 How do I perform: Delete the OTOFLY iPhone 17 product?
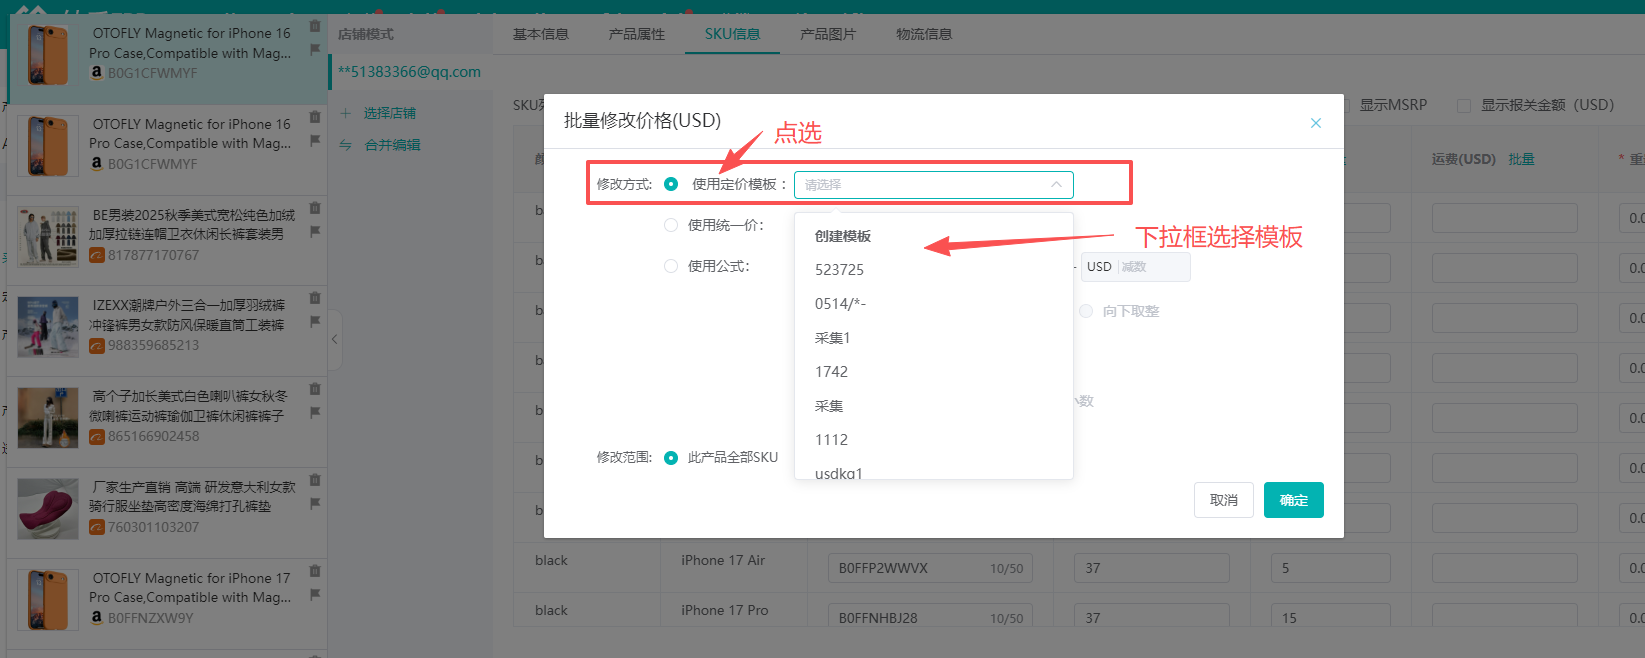click(x=315, y=571)
